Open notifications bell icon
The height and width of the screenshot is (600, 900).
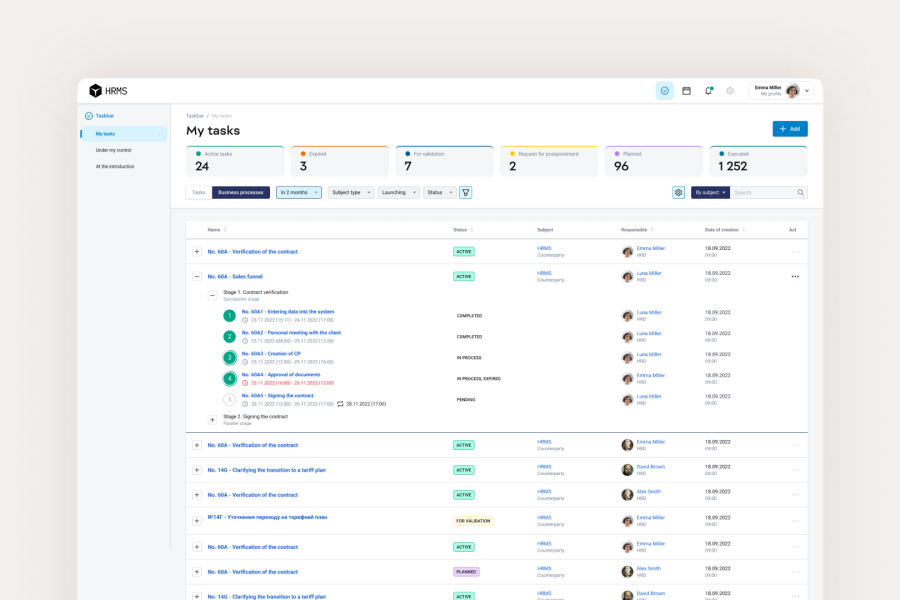708,91
